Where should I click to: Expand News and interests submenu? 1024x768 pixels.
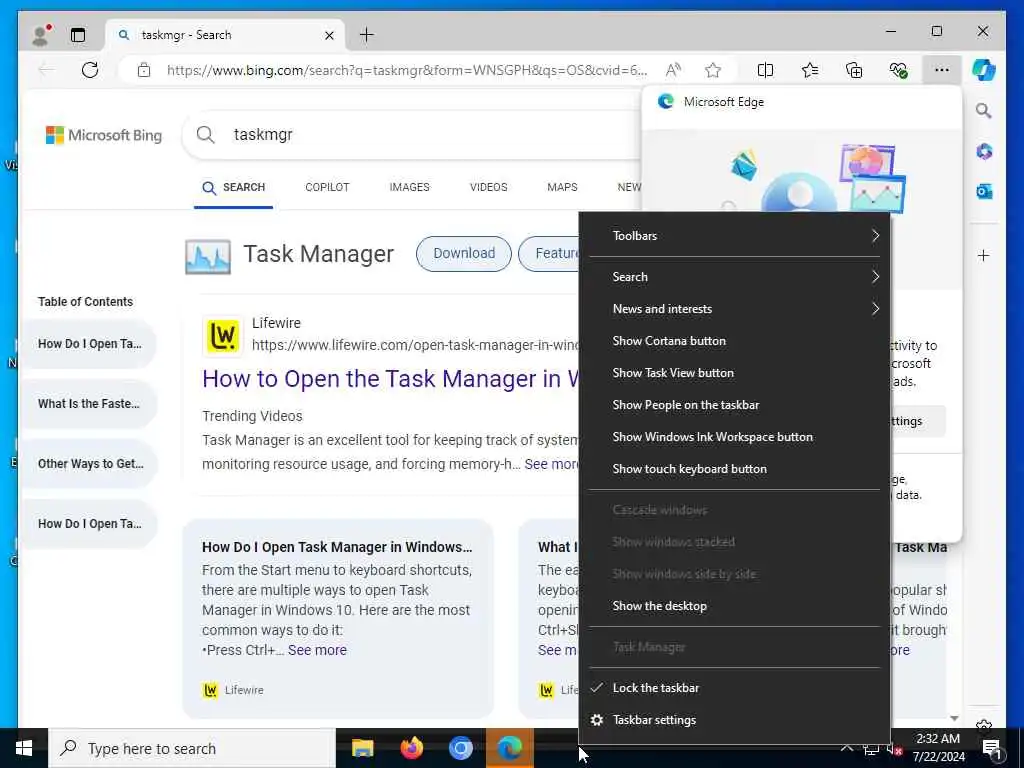735,309
